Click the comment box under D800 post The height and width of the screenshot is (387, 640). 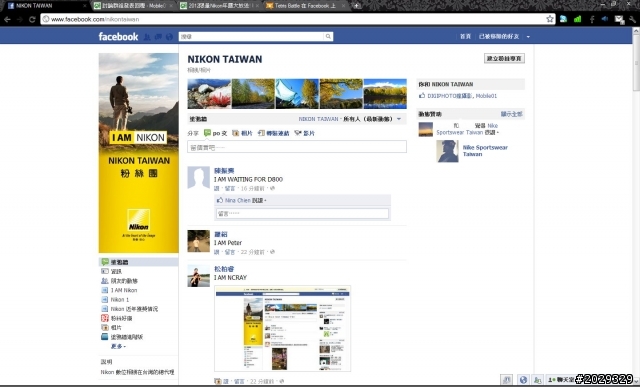click(x=302, y=214)
